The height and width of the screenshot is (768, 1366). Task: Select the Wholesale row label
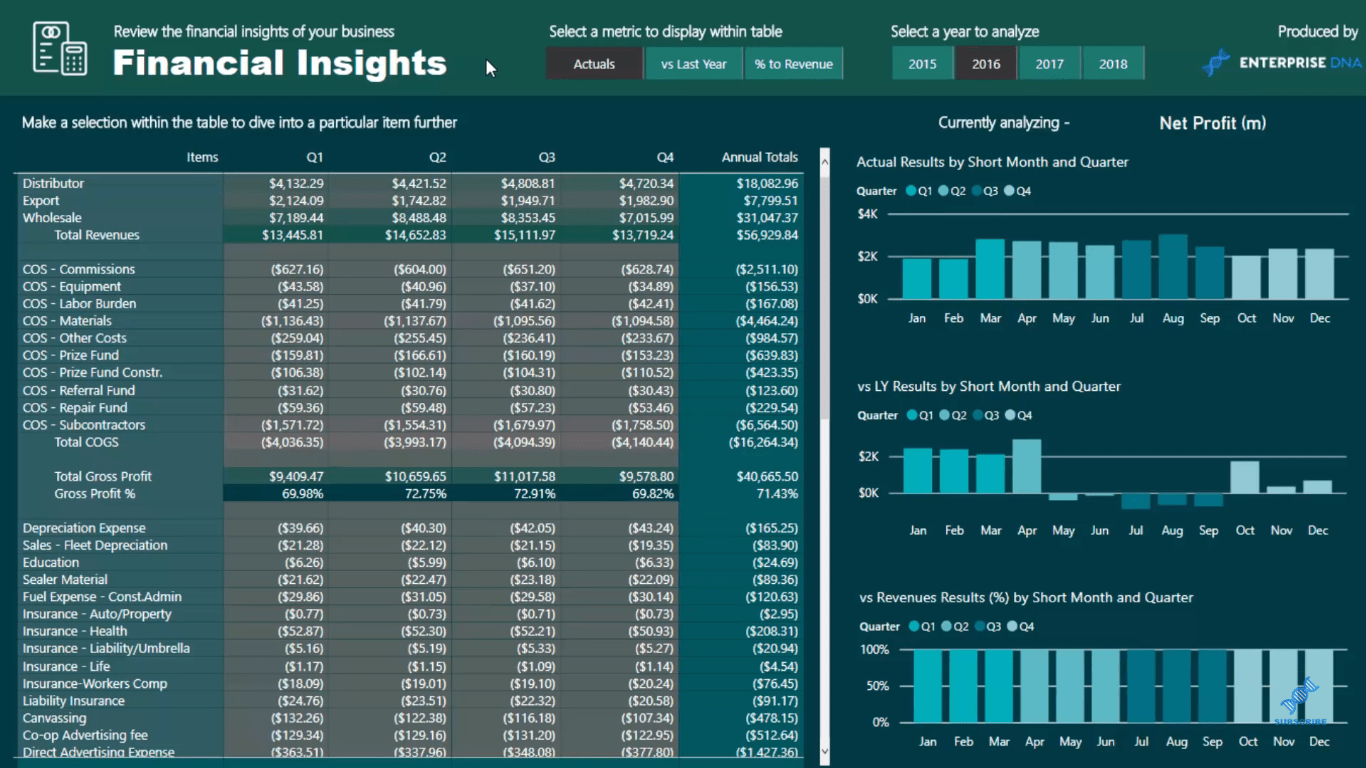tap(52, 218)
